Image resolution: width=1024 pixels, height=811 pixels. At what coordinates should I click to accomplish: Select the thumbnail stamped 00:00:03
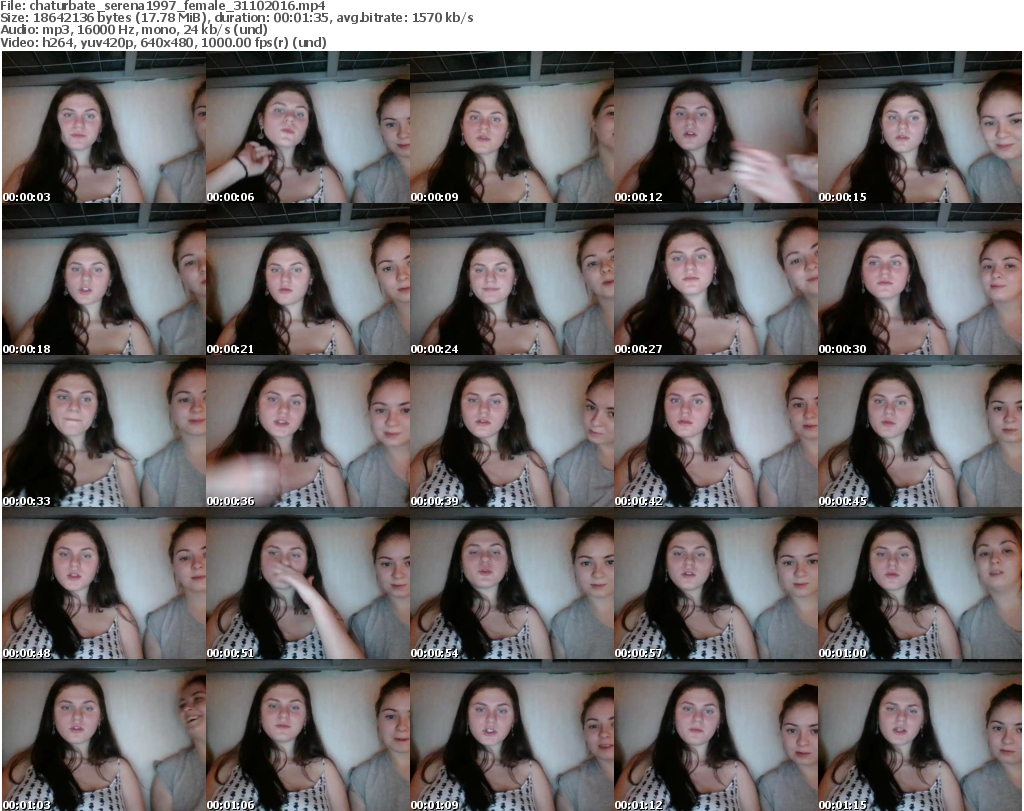[x=104, y=127]
